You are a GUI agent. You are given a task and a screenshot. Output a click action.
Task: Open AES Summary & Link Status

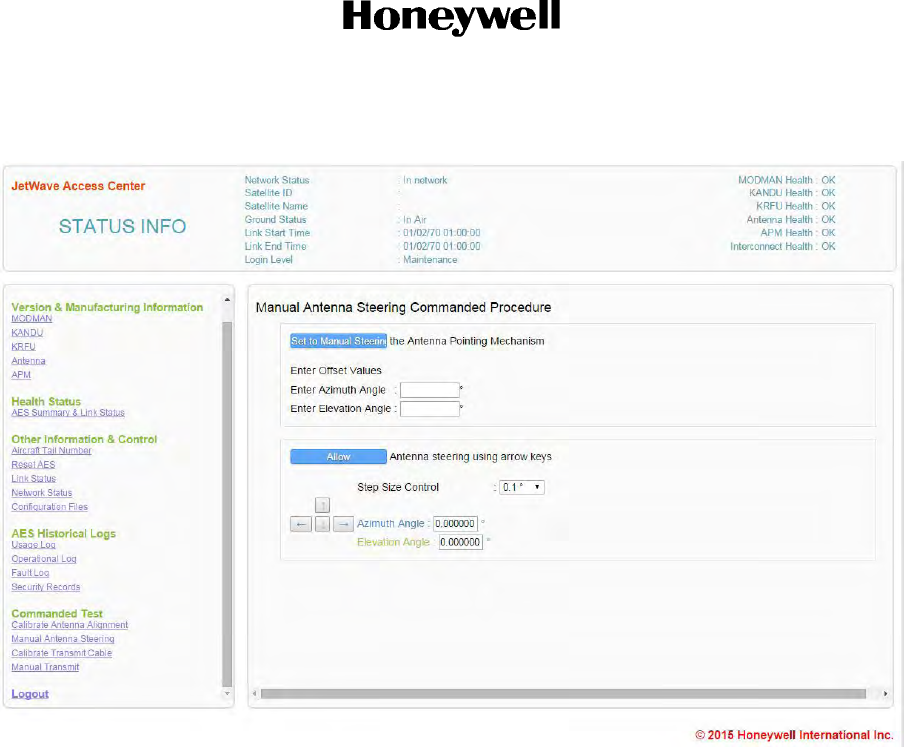coord(68,413)
